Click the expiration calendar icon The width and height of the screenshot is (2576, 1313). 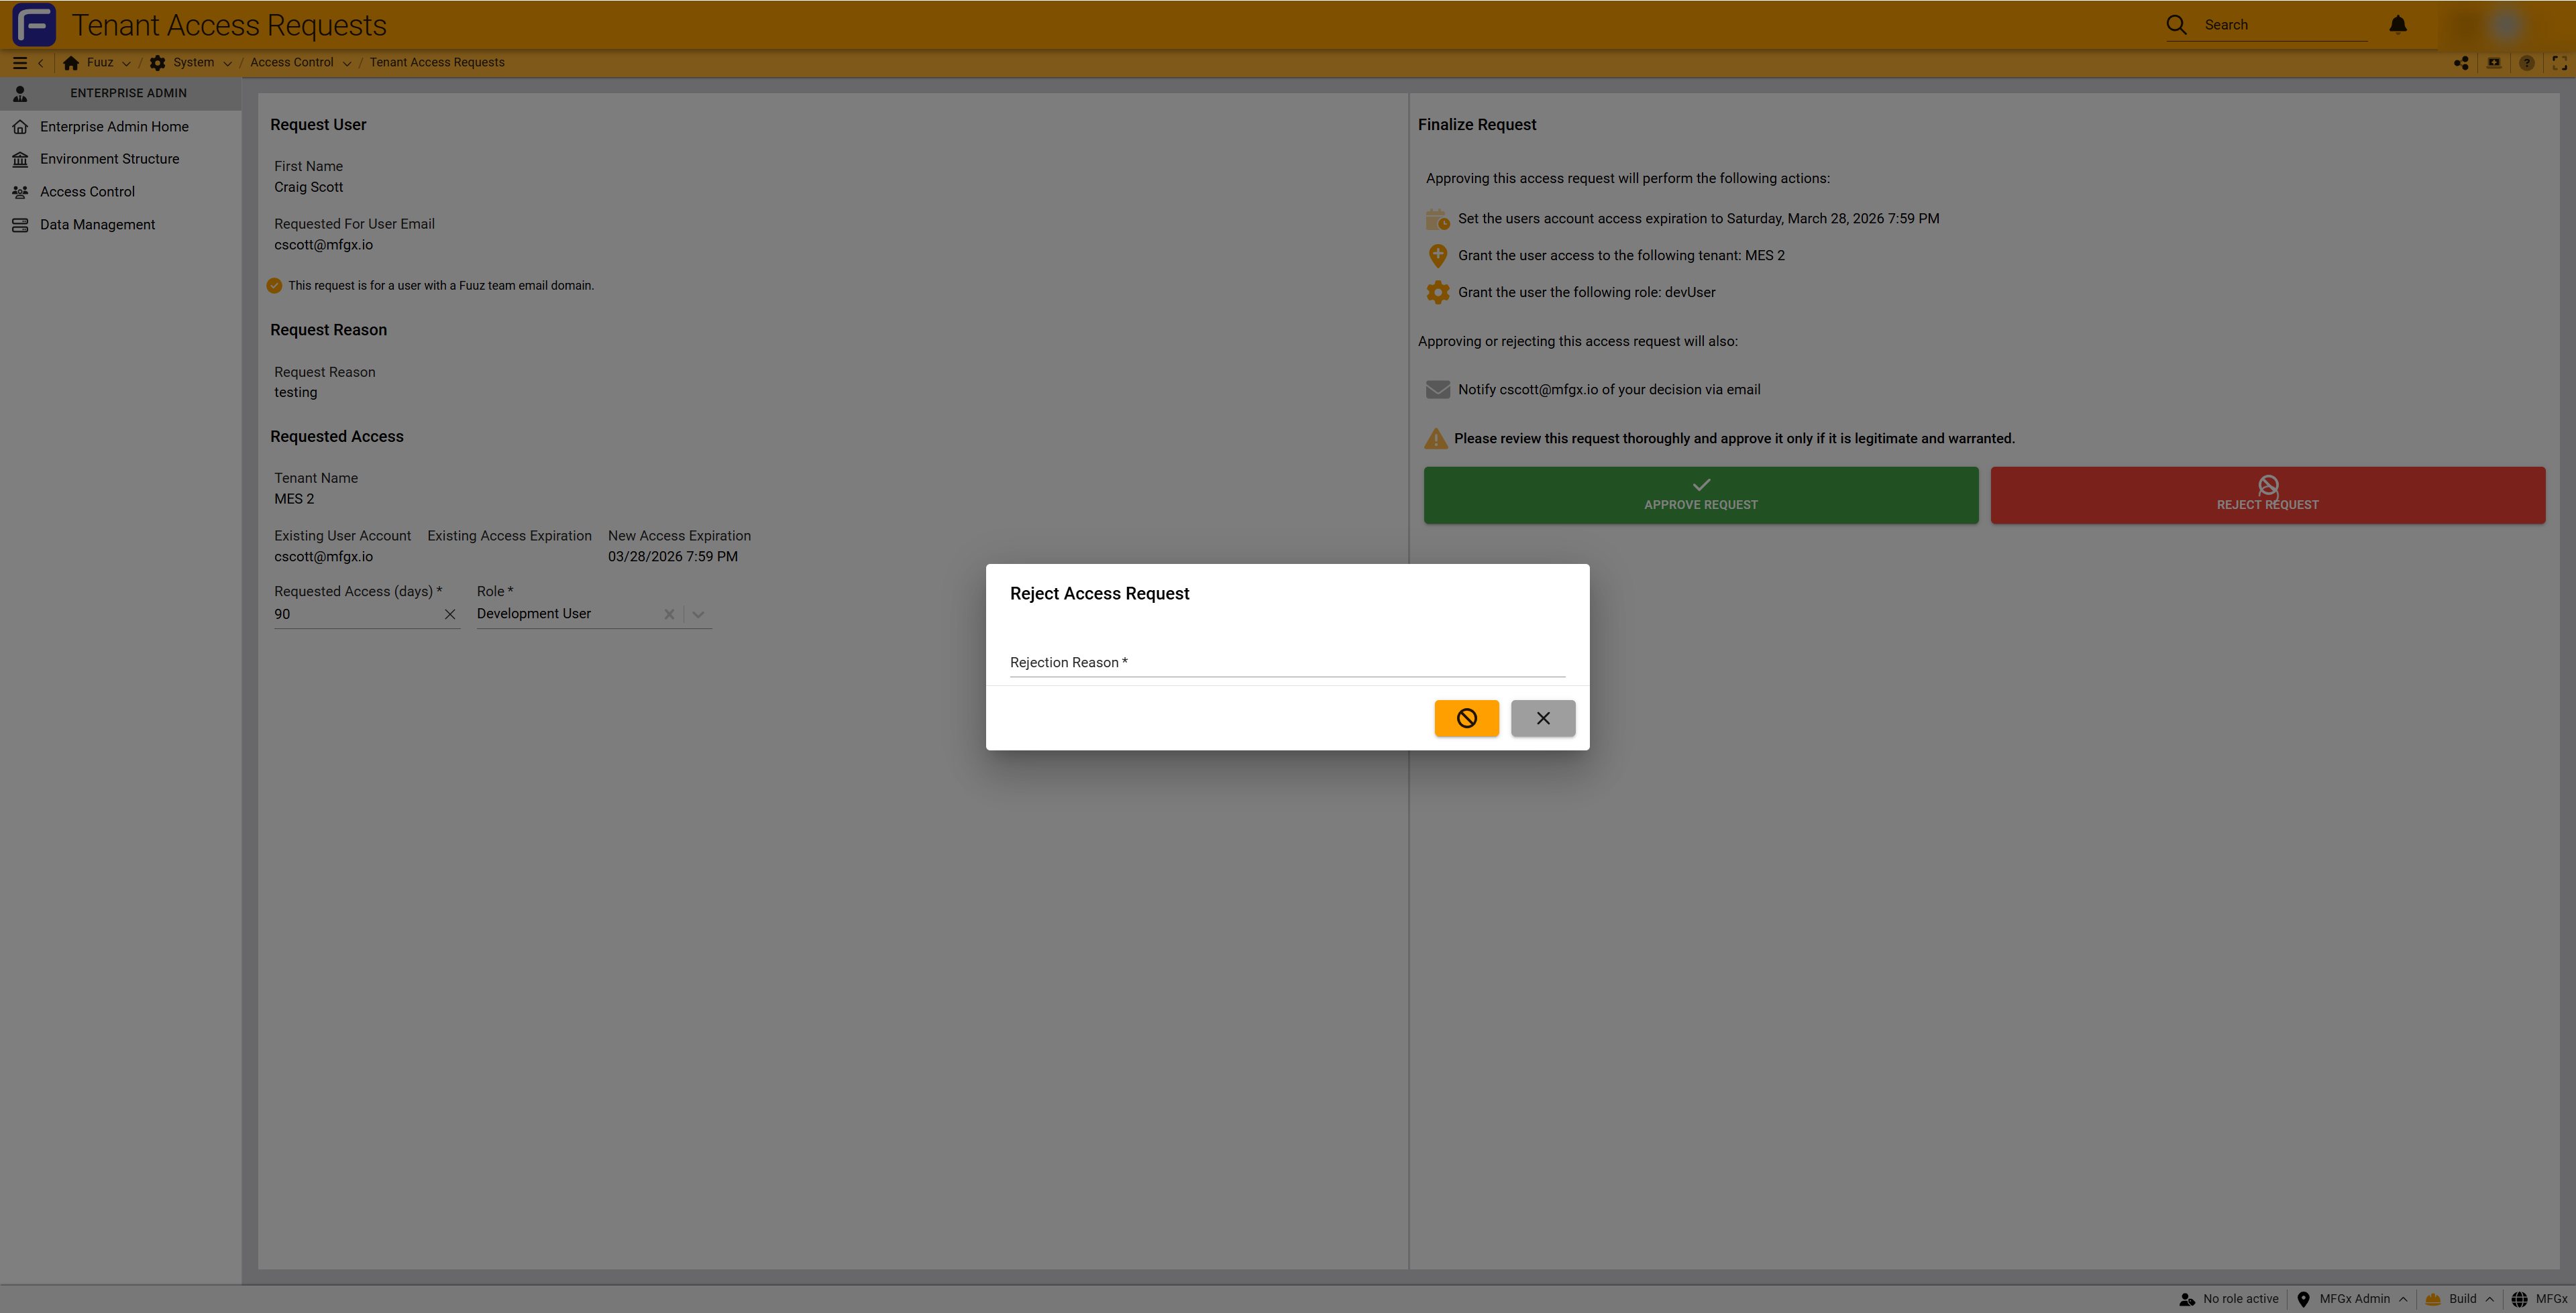point(1438,219)
